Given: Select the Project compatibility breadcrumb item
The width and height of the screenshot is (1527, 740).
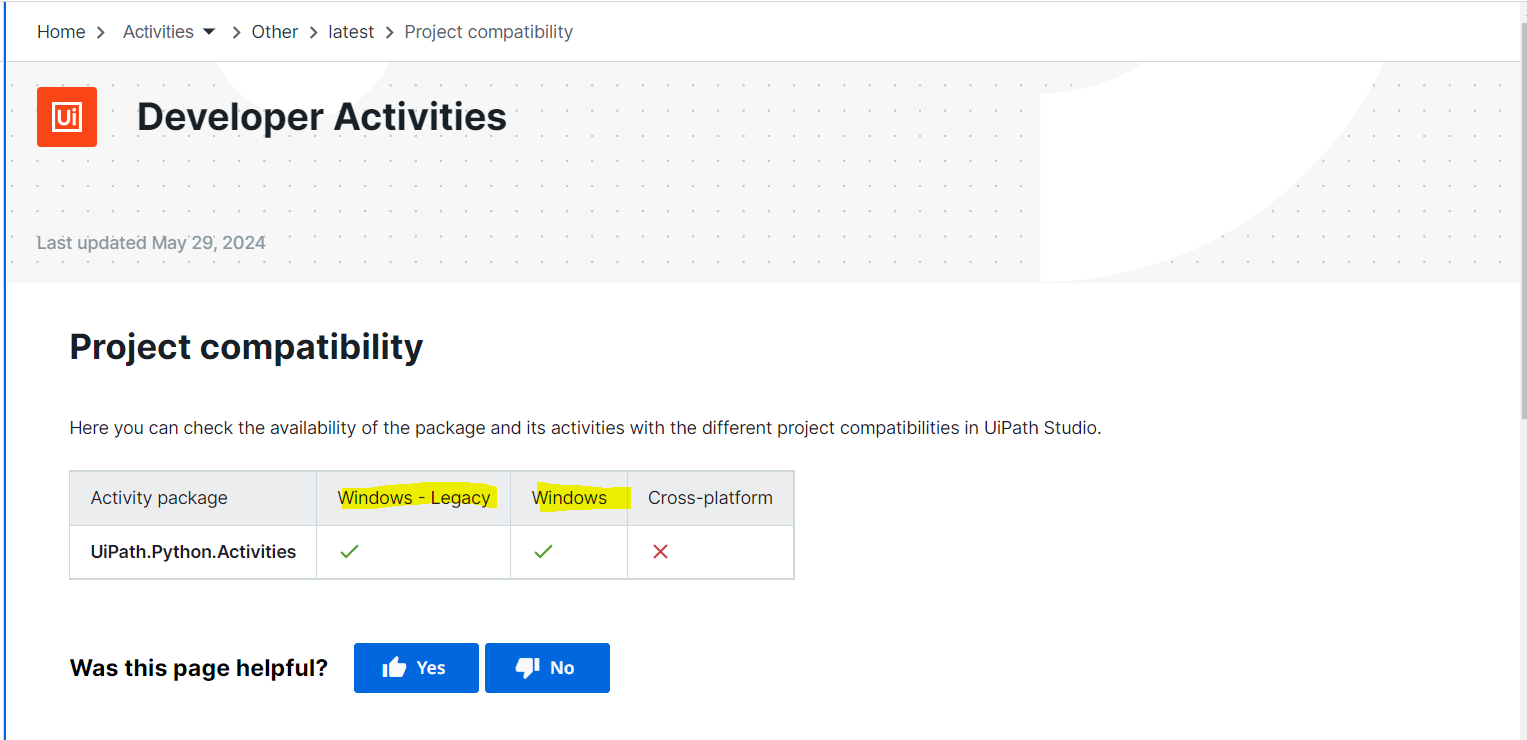Looking at the screenshot, I should pos(488,32).
